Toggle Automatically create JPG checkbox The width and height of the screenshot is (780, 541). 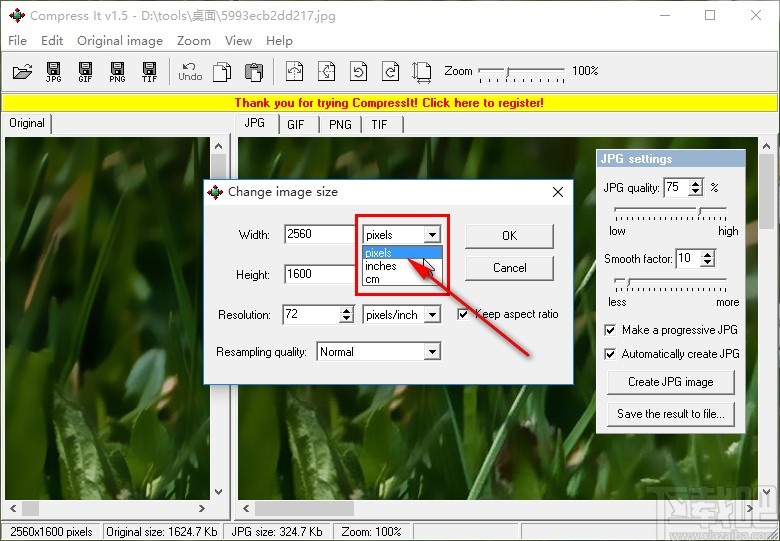(x=610, y=354)
